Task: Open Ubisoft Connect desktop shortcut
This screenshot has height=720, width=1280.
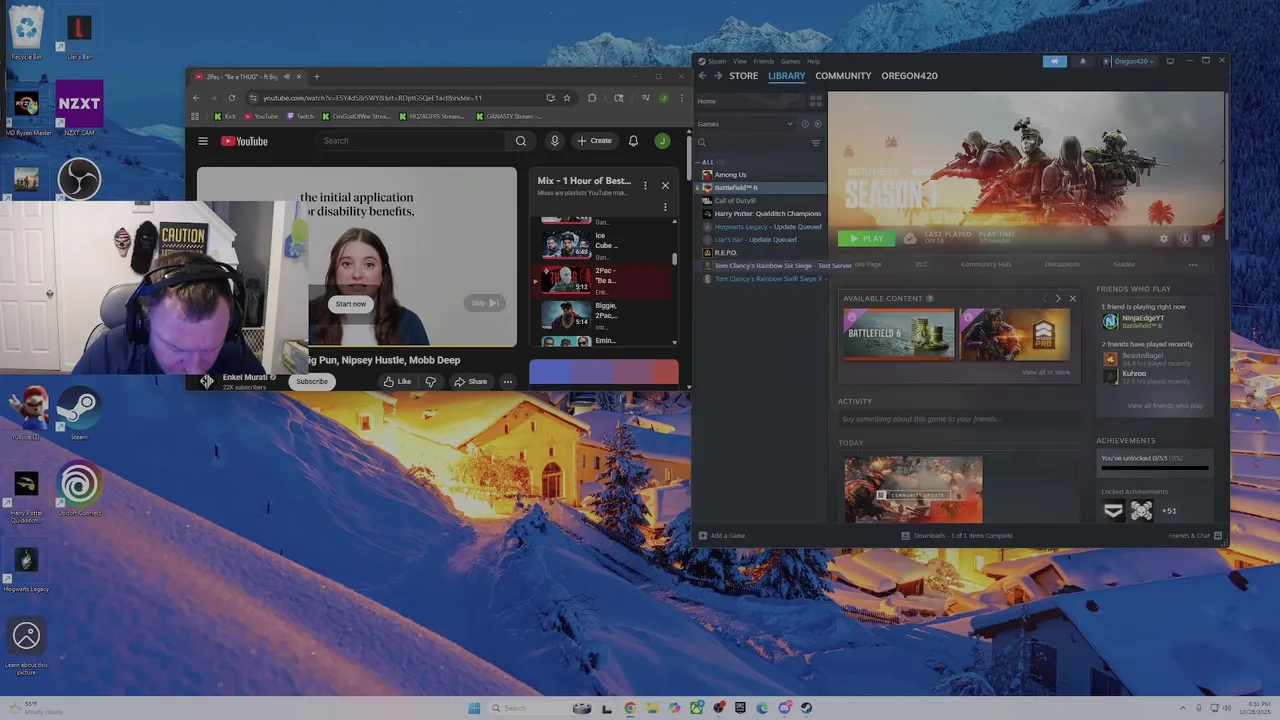Action: pyautogui.click(x=79, y=490)
